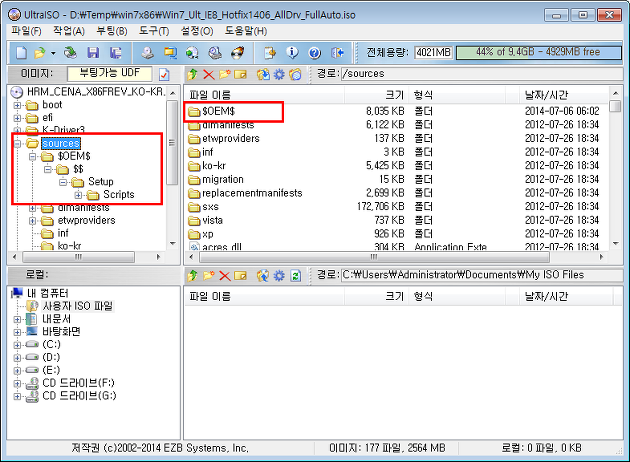The width and height of the screenshot is (630, 462).
Task: Open image pane gear settings icon
Action: point(279,74)
